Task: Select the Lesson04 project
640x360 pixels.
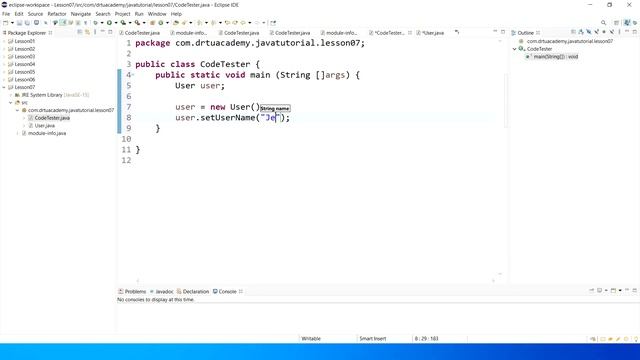Action: click(x=24, y=64)
